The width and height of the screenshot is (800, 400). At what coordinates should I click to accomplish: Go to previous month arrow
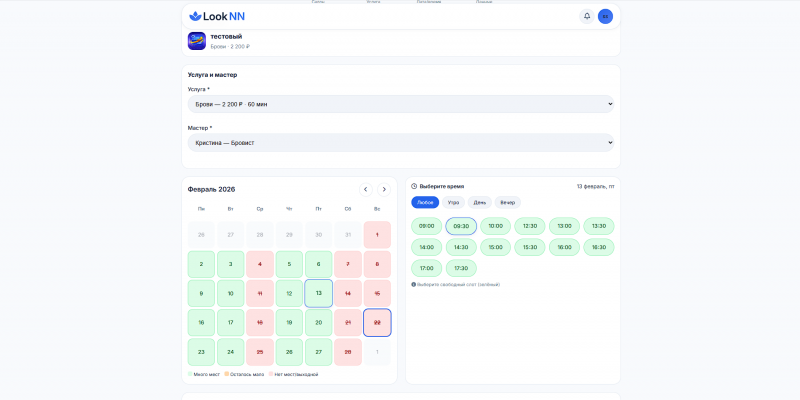pos(366,189)
